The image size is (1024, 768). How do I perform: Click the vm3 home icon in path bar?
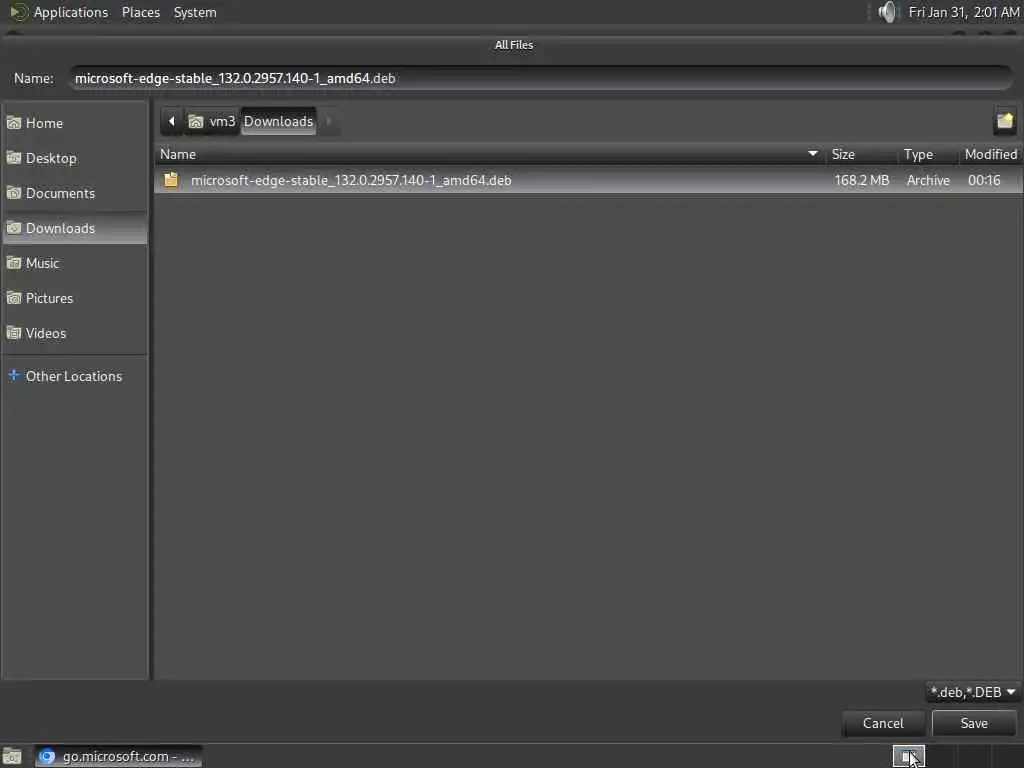pyautogui.click(x=196, y=121)
